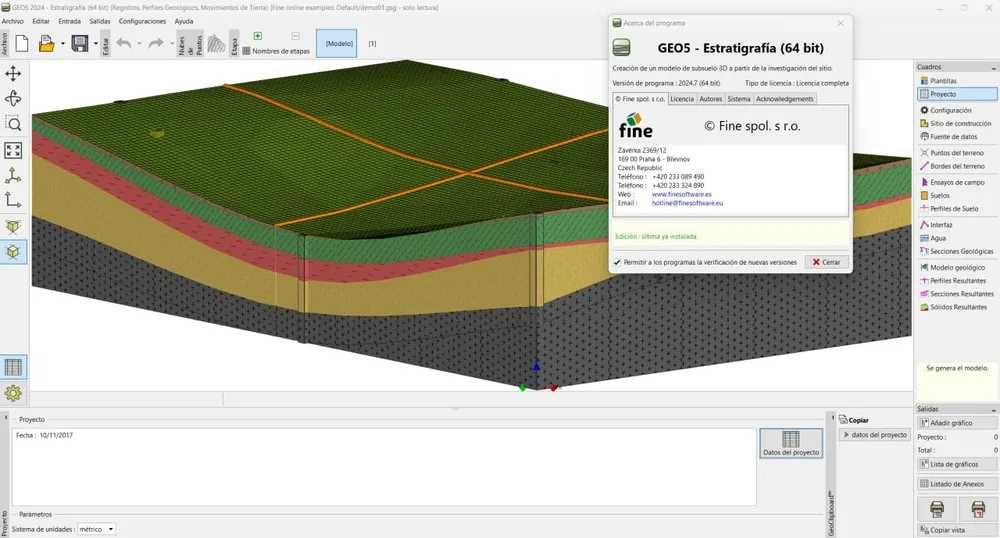Redo the action with the right arrow icon
1000x538 pixels.
(x=156, y=43)
